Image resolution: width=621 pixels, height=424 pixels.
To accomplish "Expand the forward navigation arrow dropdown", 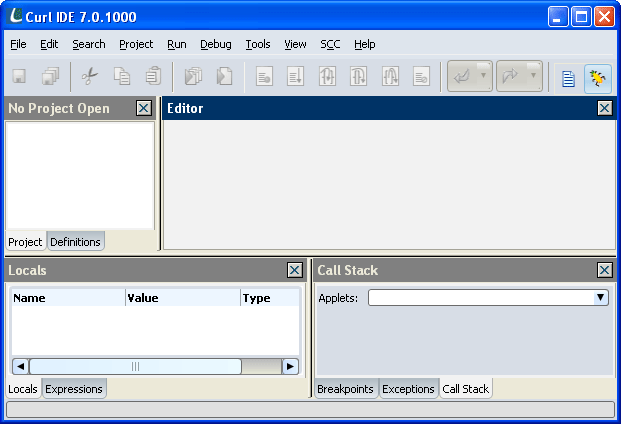I will click(x=534, y=77).
